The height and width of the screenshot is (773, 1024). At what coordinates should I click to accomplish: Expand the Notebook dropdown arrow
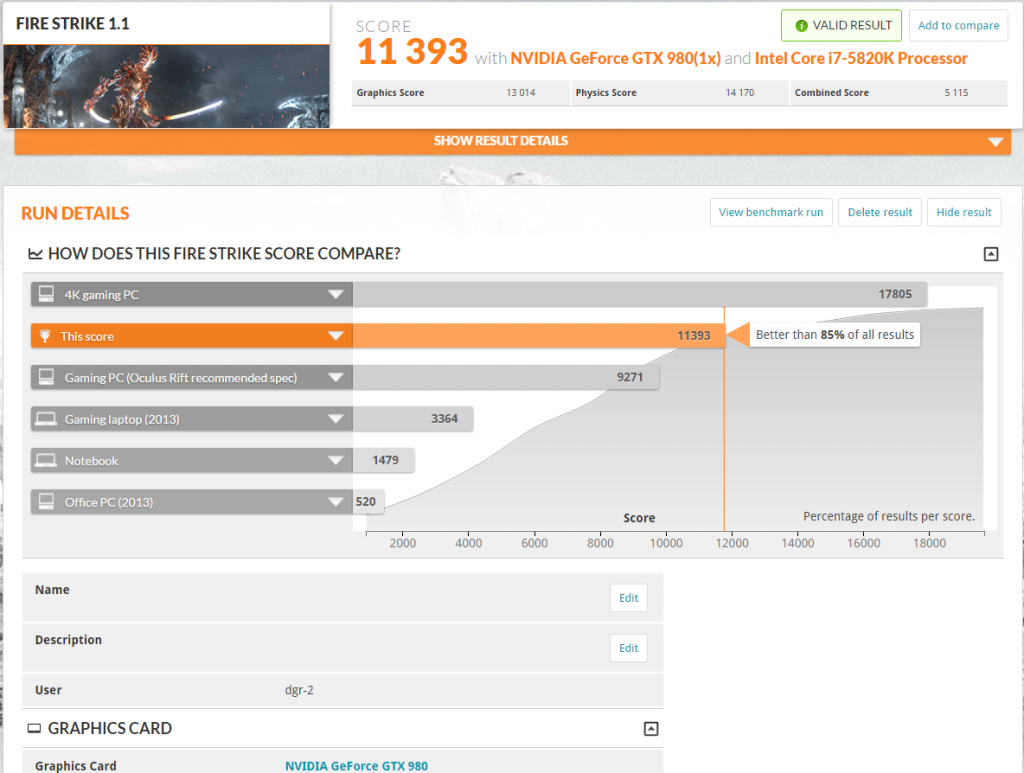pyautogui.click(x=336, y=460)
